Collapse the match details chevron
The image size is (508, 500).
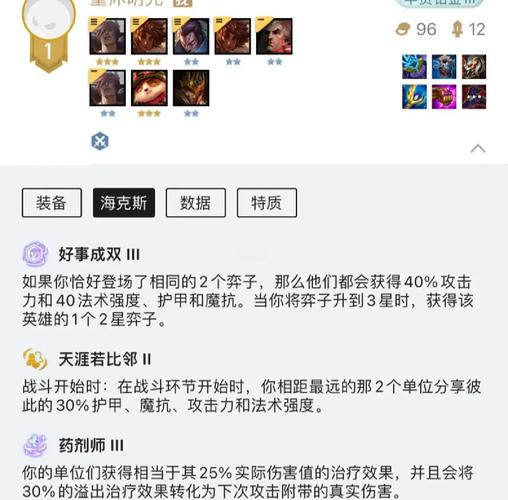[478, 149]
